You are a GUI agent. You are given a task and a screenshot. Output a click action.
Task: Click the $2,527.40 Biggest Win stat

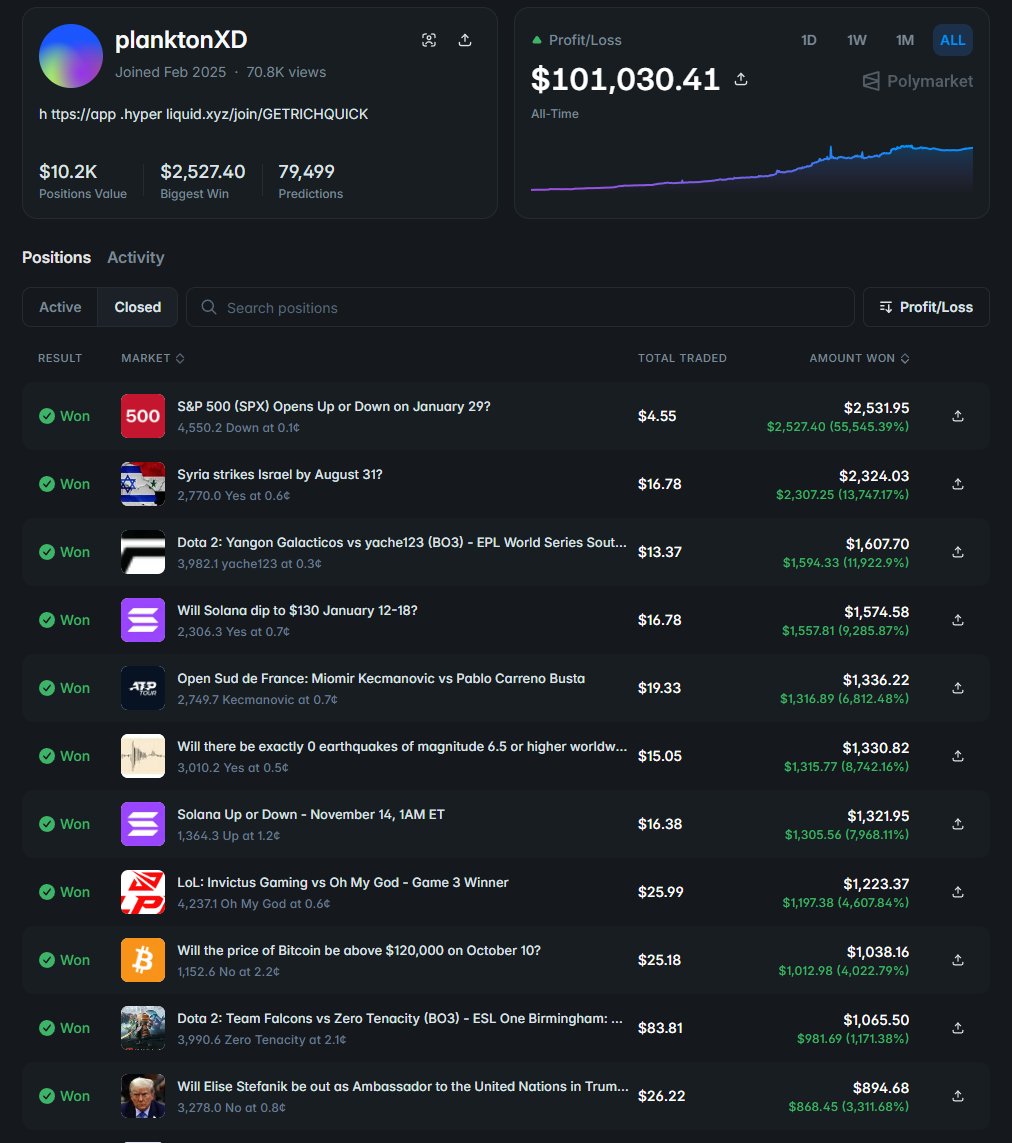(x=203, y=180)
